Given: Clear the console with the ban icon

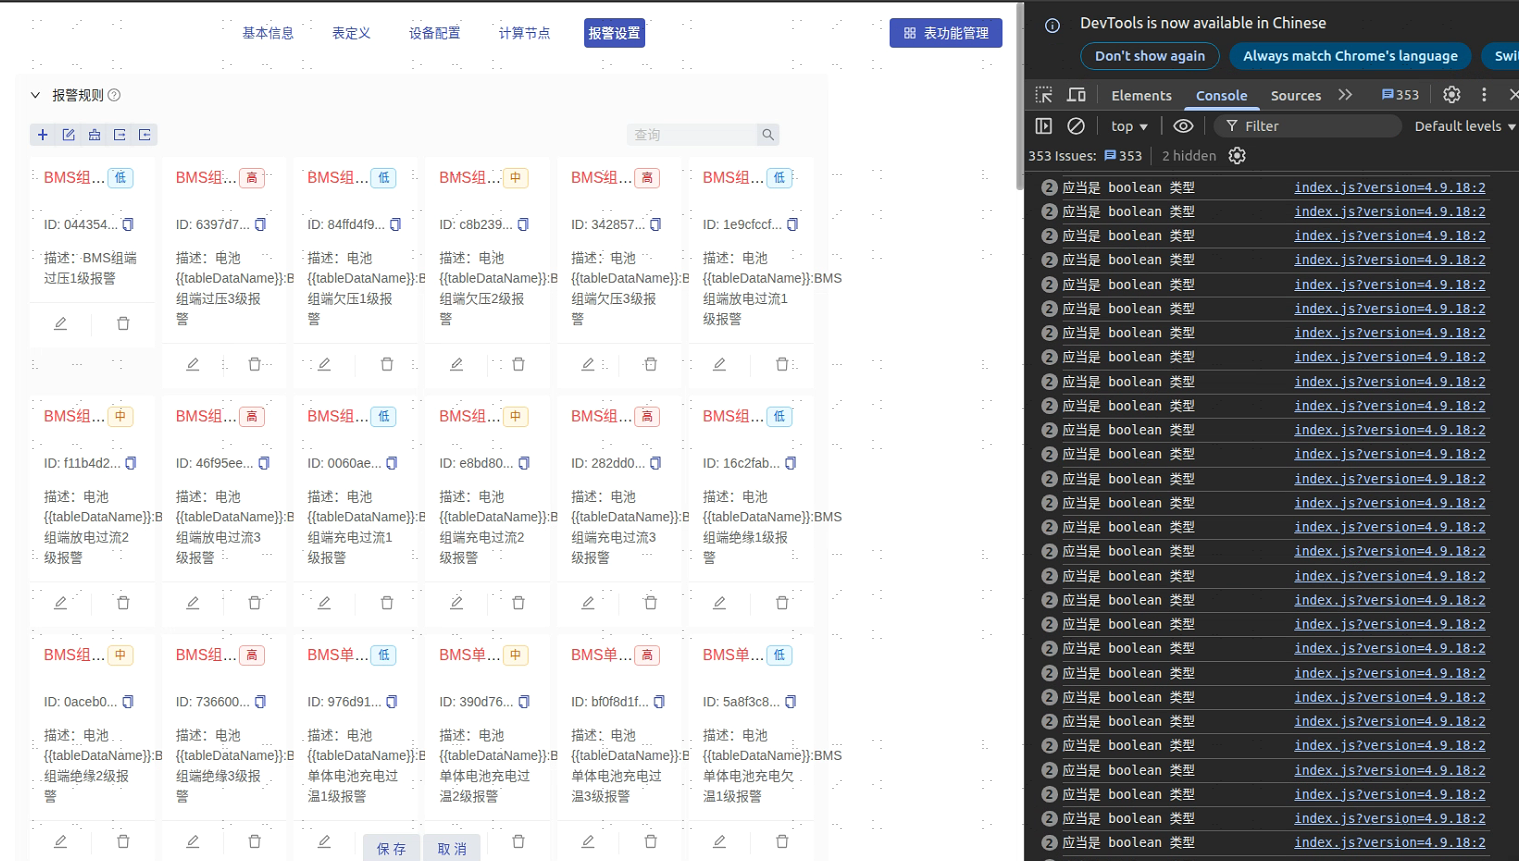Looking at the screenshot, I should [x=1076, y=126].
